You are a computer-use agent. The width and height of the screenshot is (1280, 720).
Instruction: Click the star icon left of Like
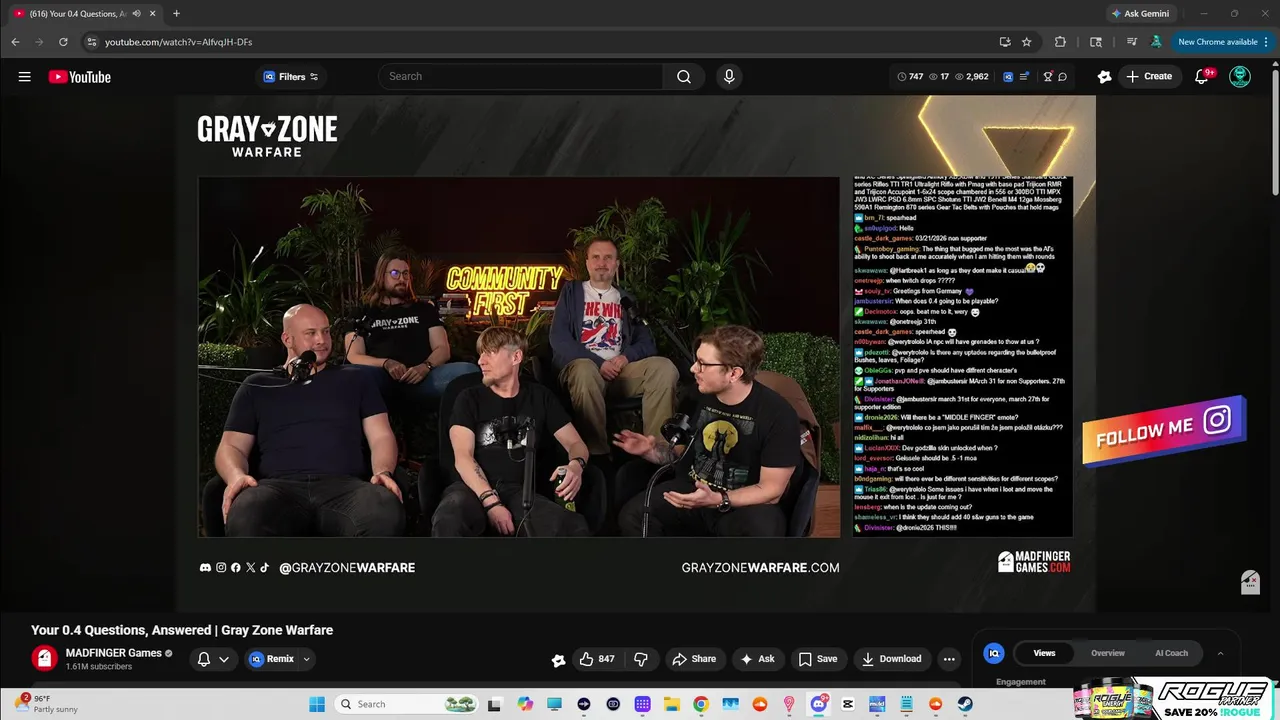tap(558, 660)
